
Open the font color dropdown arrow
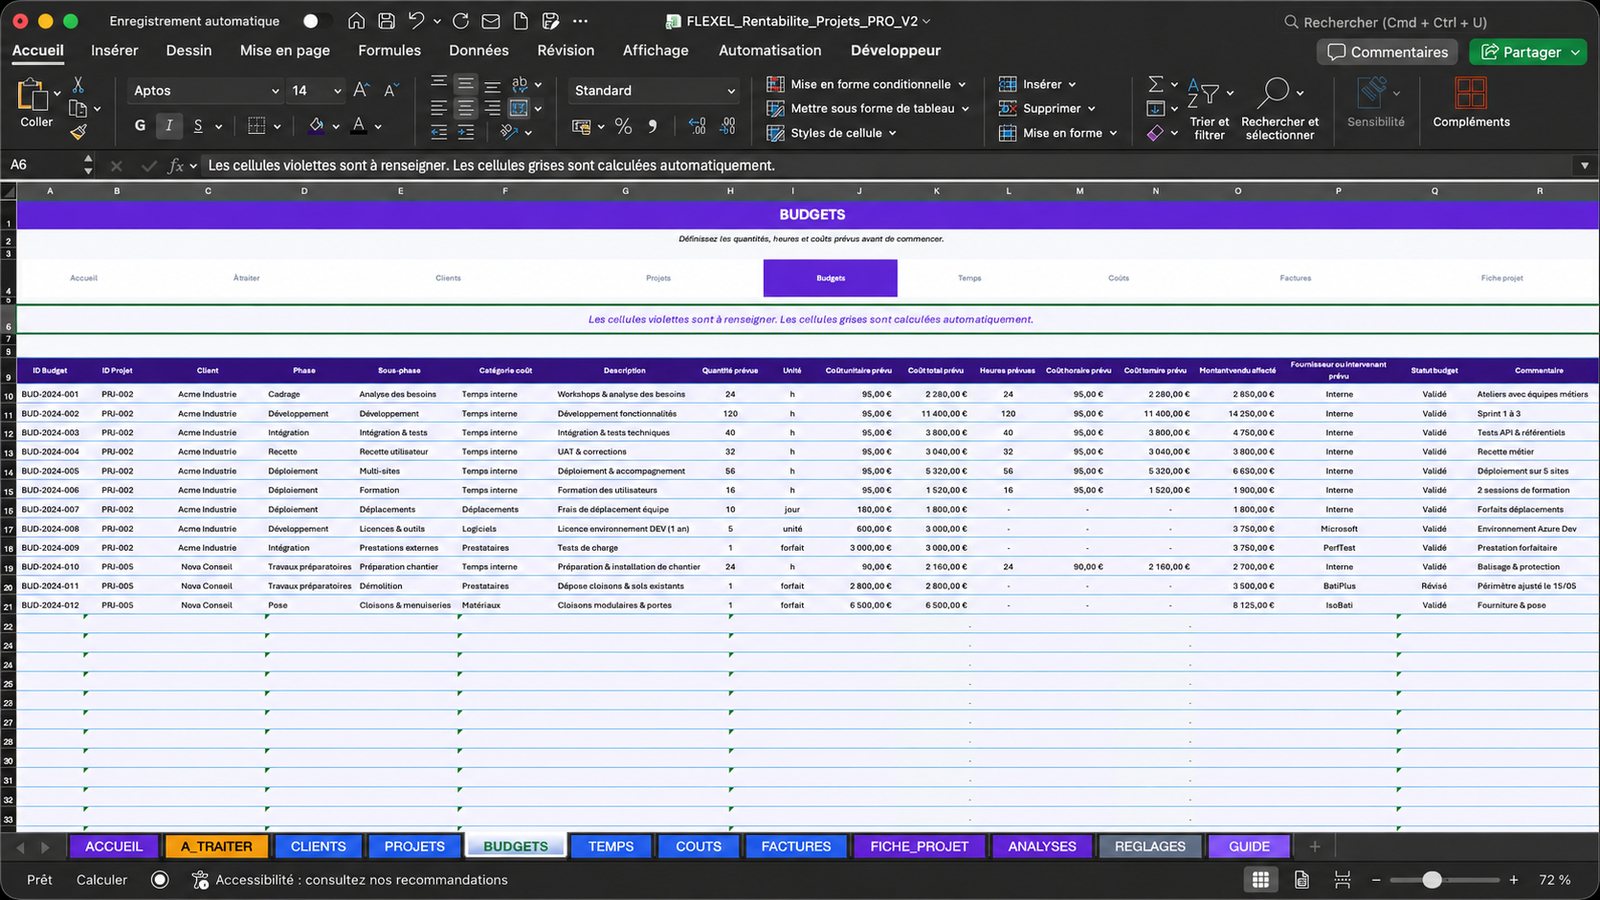[x=378, y=127]
